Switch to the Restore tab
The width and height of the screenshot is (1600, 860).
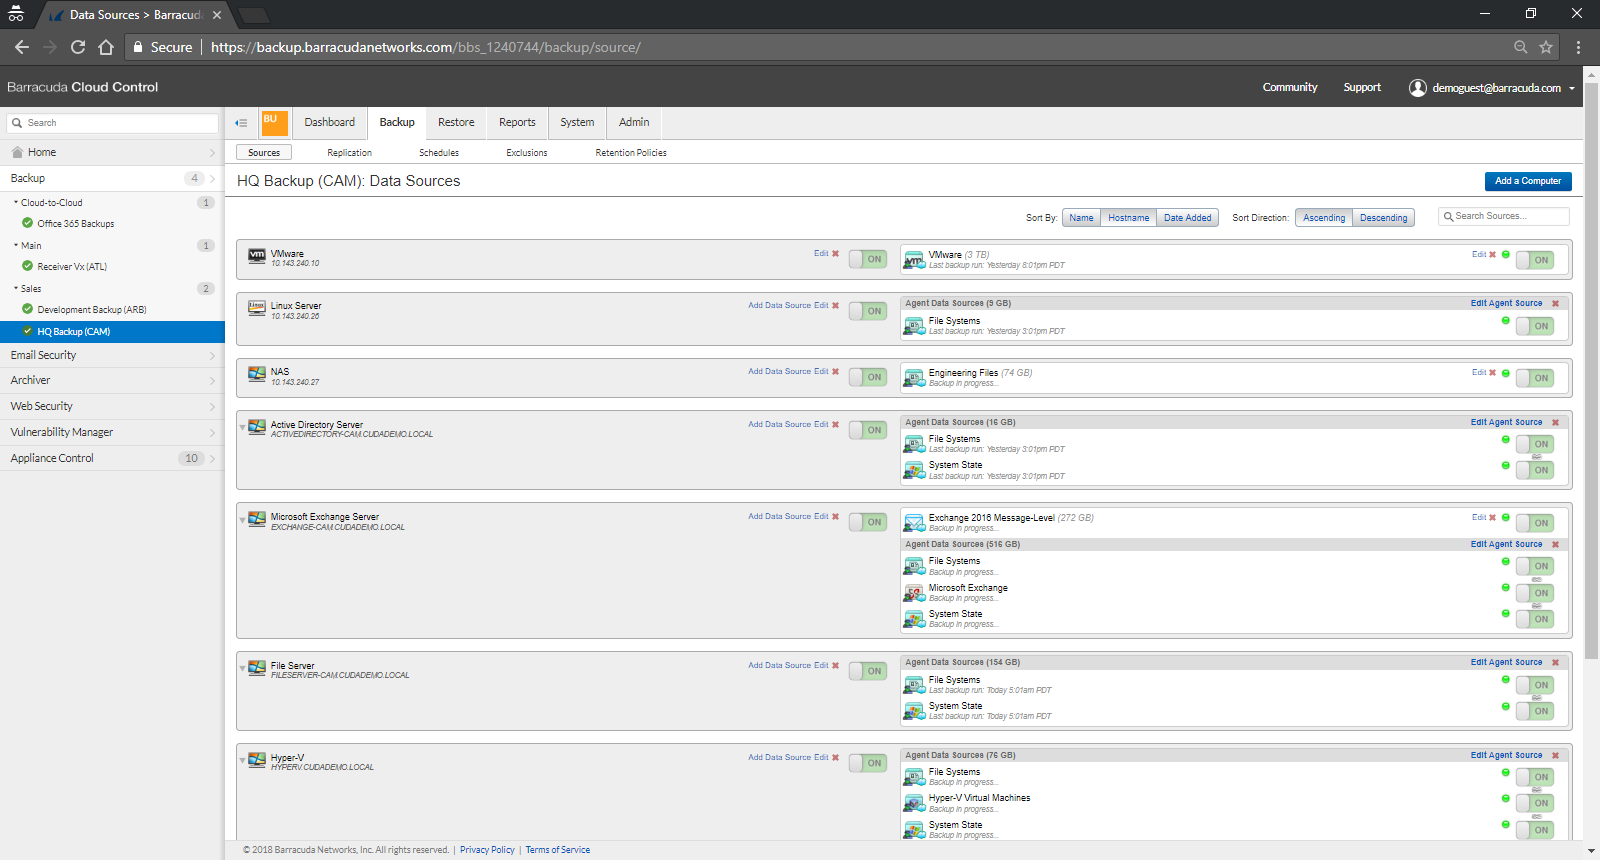(x=456, y=122)
